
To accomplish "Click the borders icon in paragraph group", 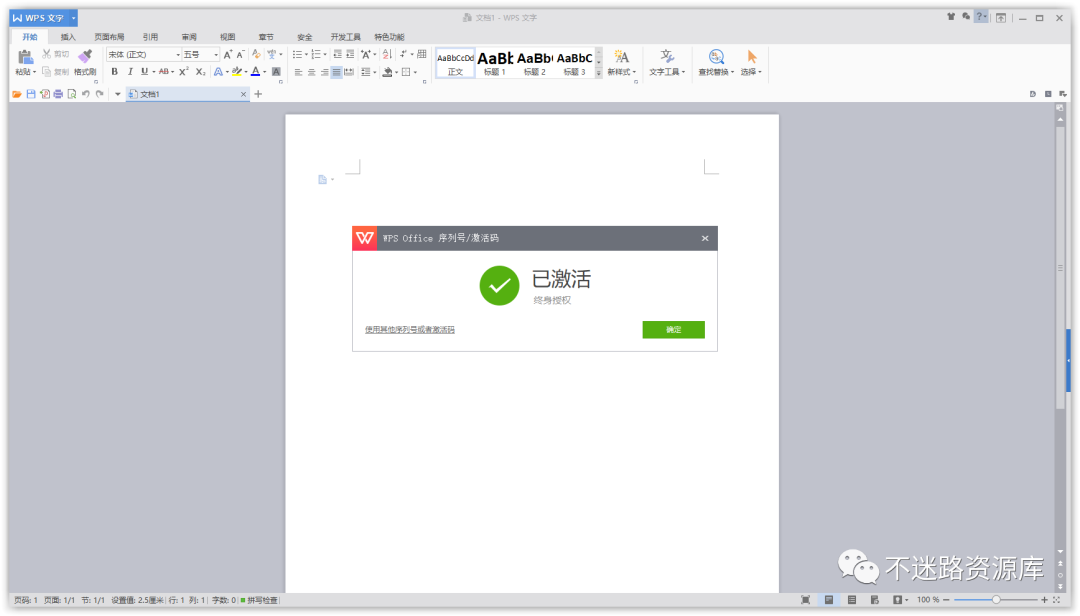I will tap(406, 72).
